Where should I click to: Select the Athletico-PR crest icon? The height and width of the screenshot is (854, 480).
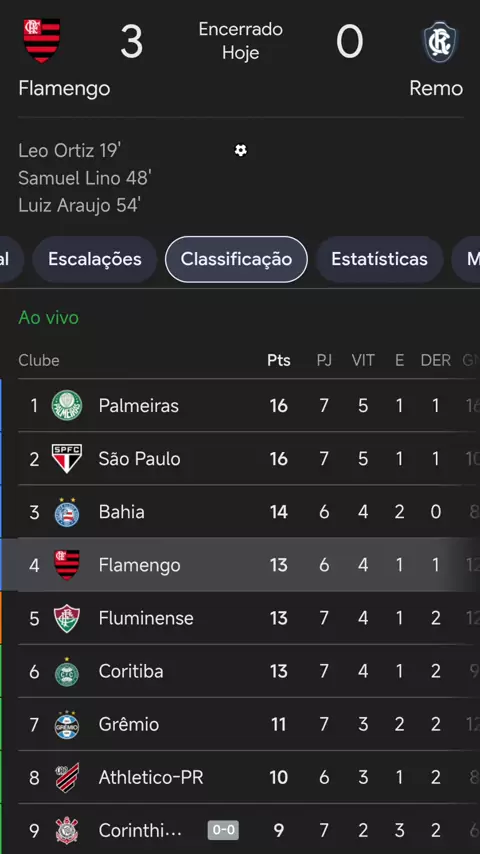pos(67,777)
